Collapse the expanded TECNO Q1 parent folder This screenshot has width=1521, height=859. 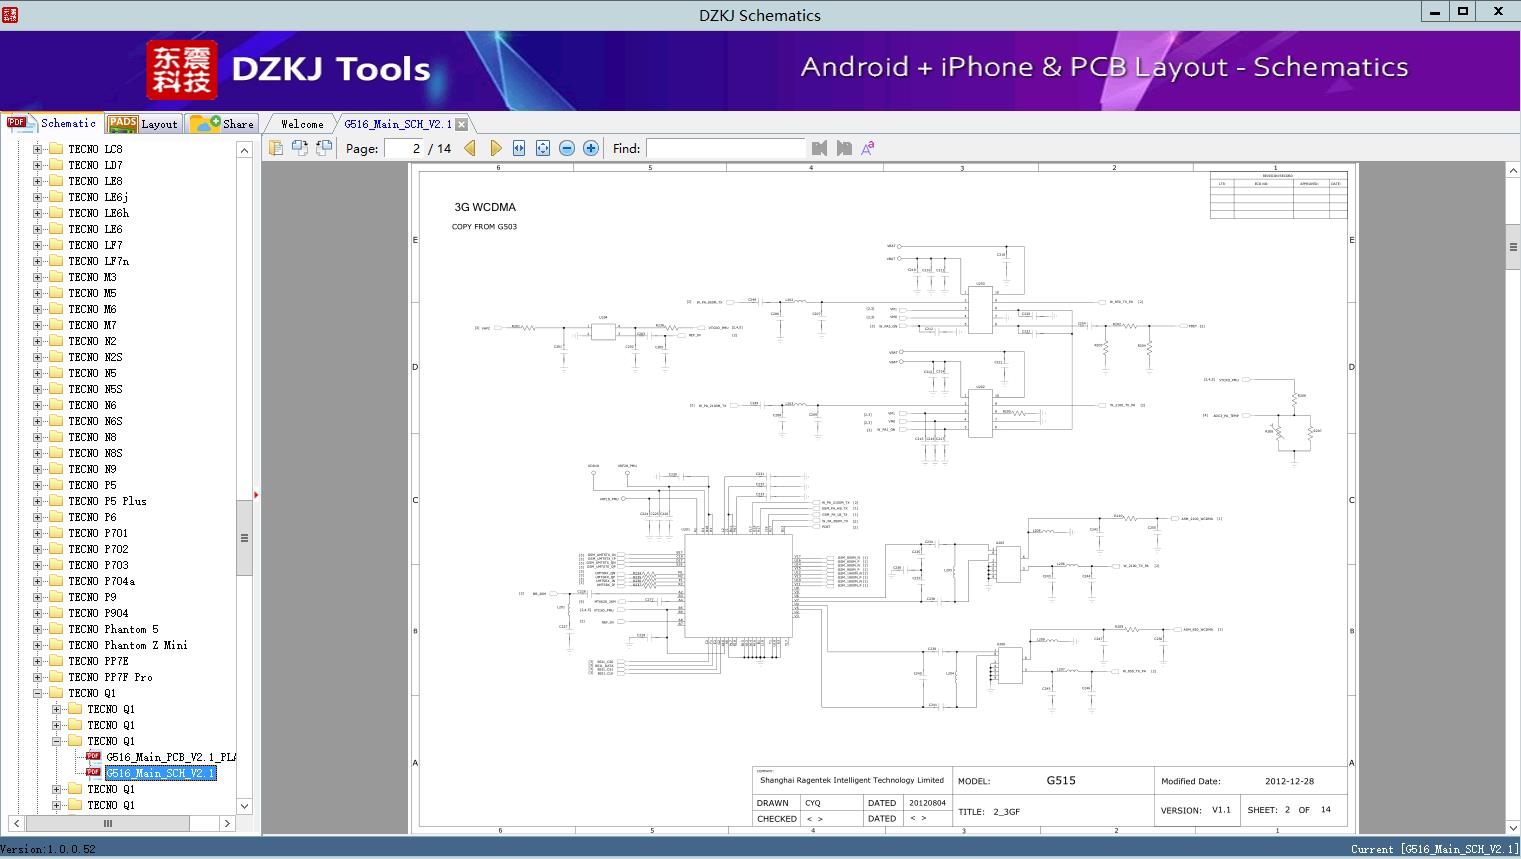coord(38,693)
